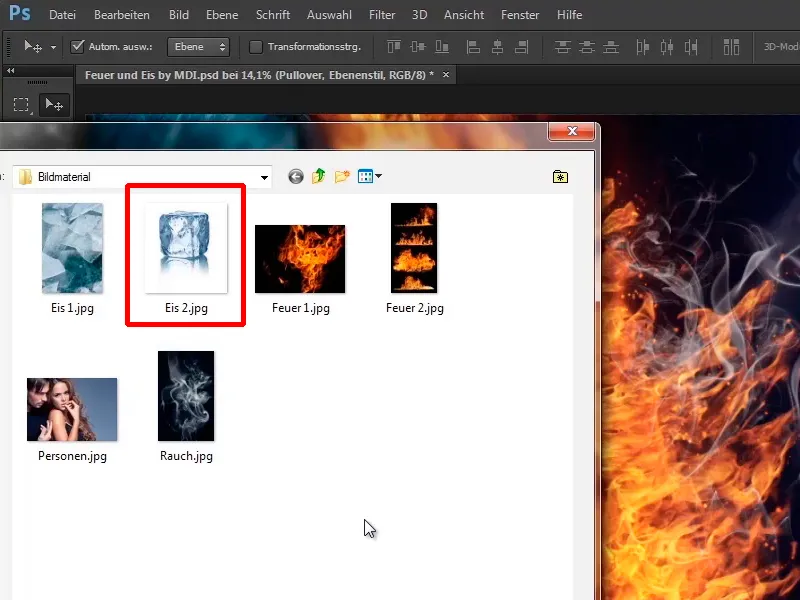Open the Hilfe menu
The width and height of the screenshot is (800, 600).
tap(569, 15)
